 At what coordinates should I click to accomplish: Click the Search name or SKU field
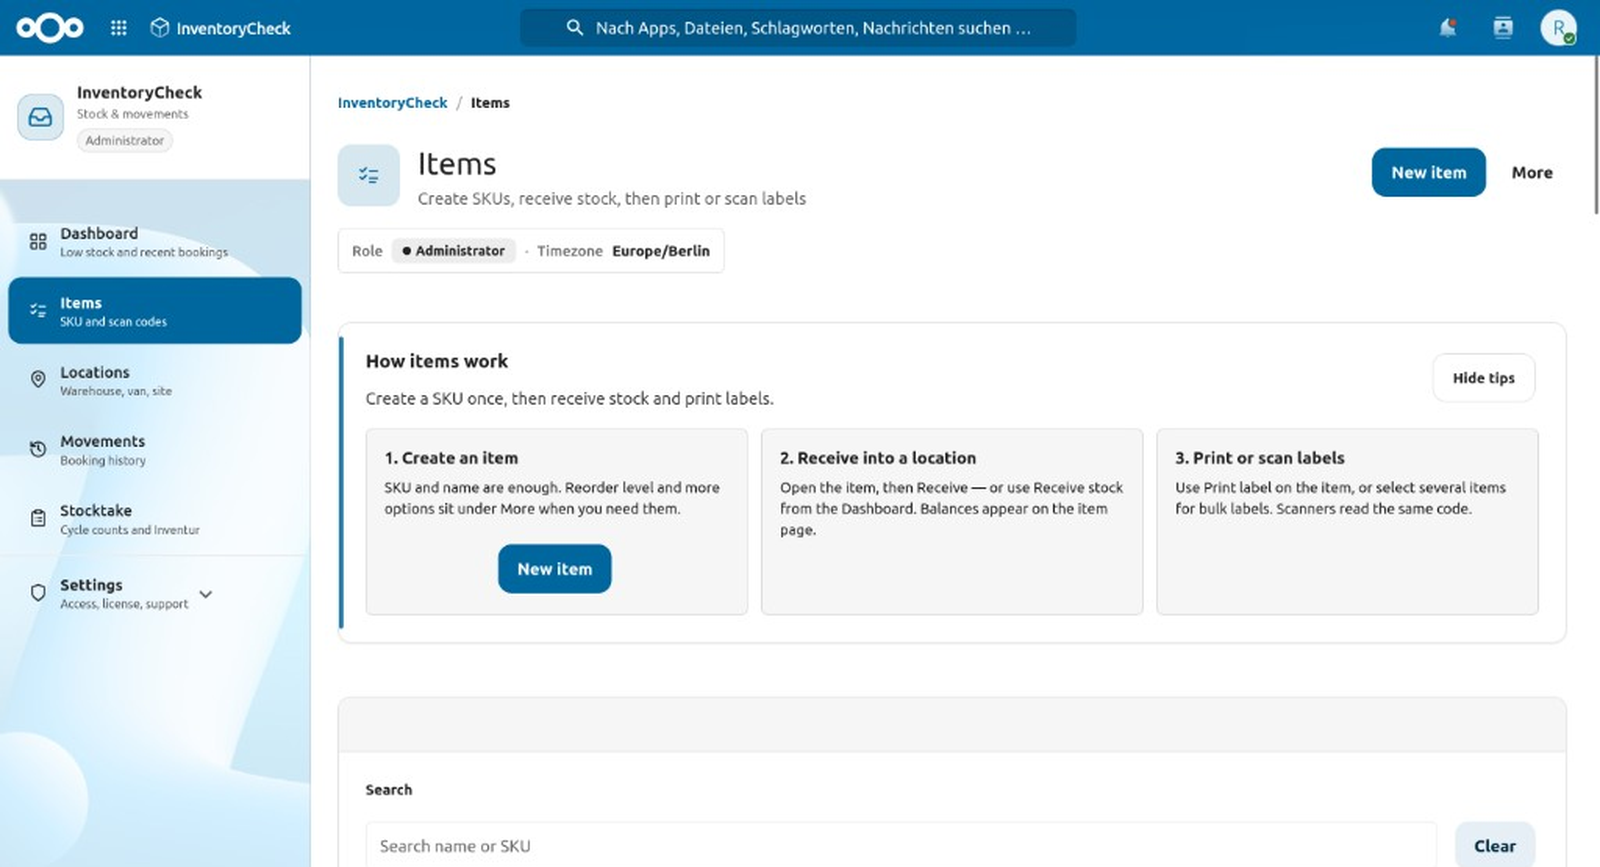[901, 846]
